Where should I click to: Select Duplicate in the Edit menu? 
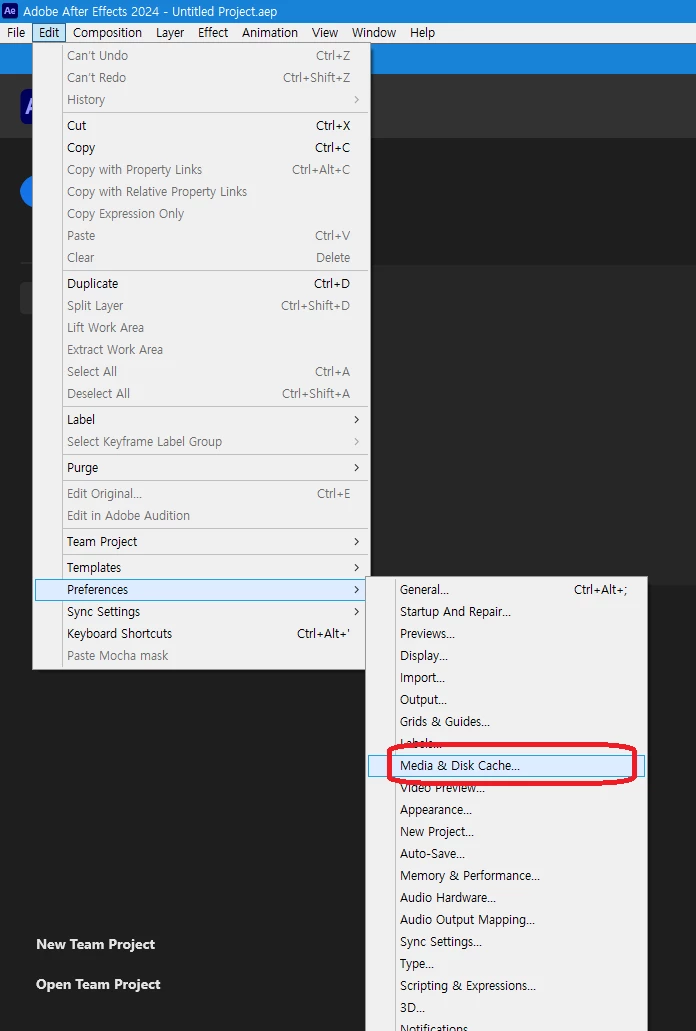tap(201, 283)
